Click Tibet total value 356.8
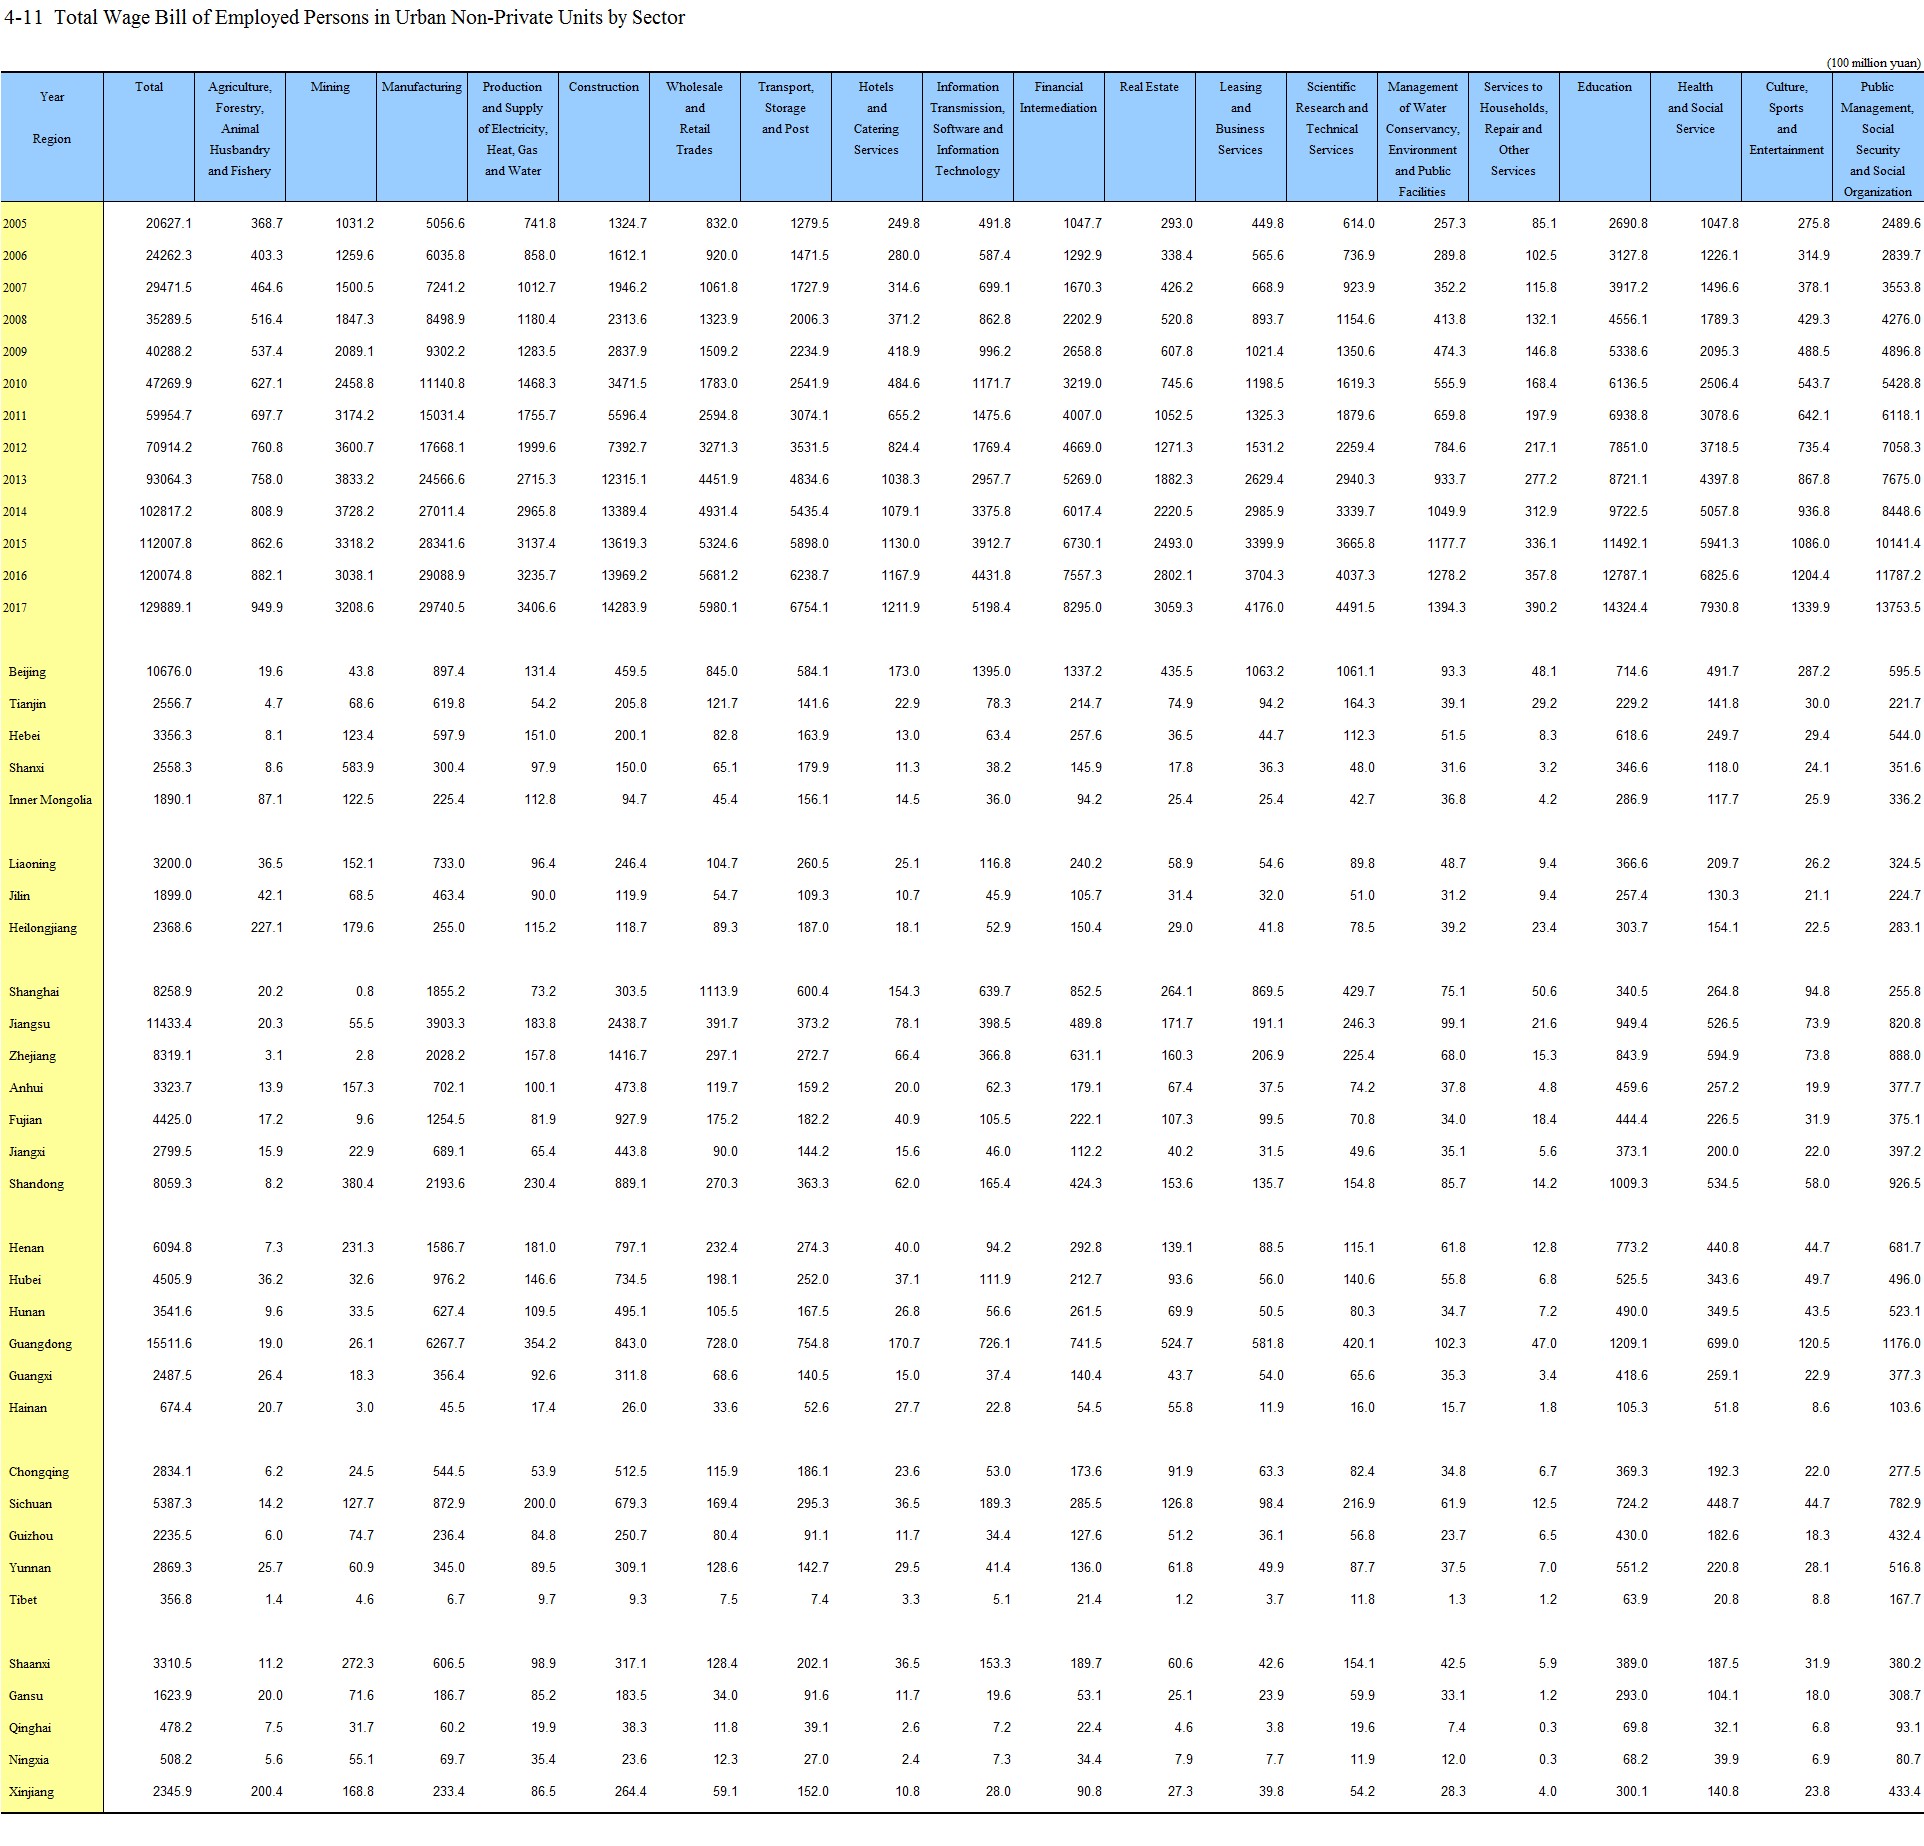This screenshot has height=1846, width=1924. point(176,1600)
